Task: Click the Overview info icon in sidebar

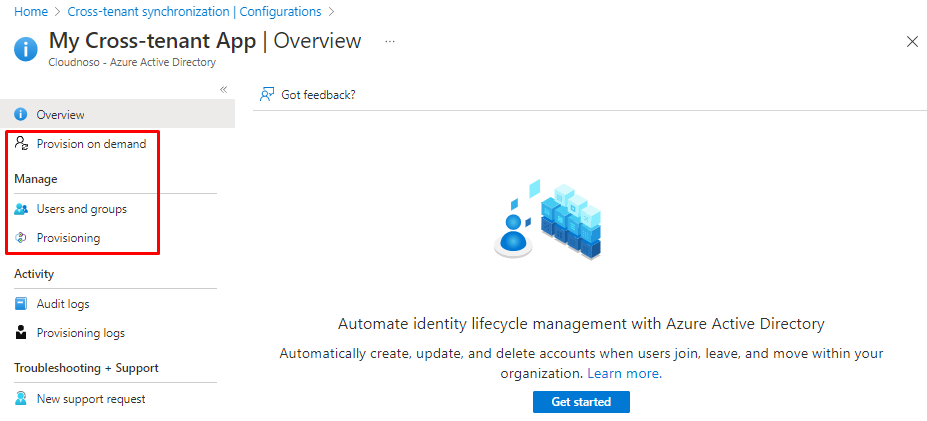Action: tap(21, 115)
